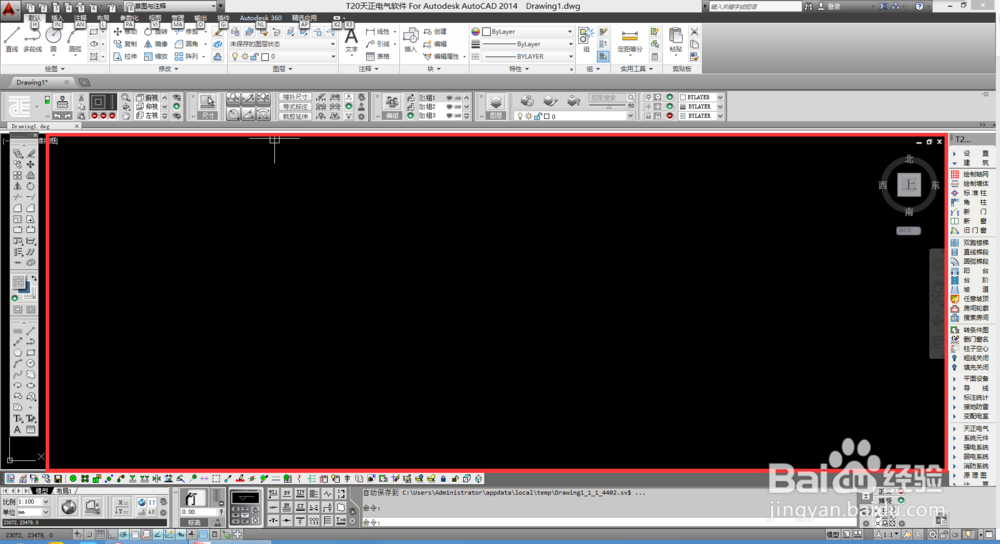Click the save disk icon in bottom toolbar
Screen dimensions: 1000x544
point(58,478)
